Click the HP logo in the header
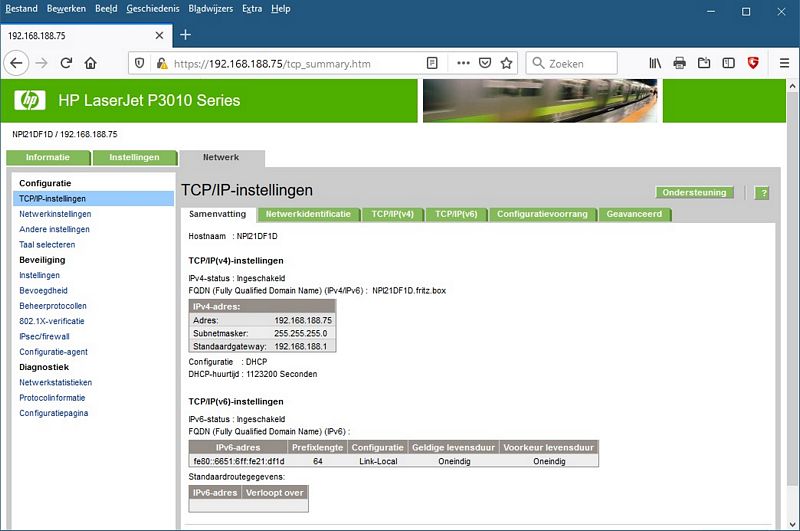 [30, 100]
